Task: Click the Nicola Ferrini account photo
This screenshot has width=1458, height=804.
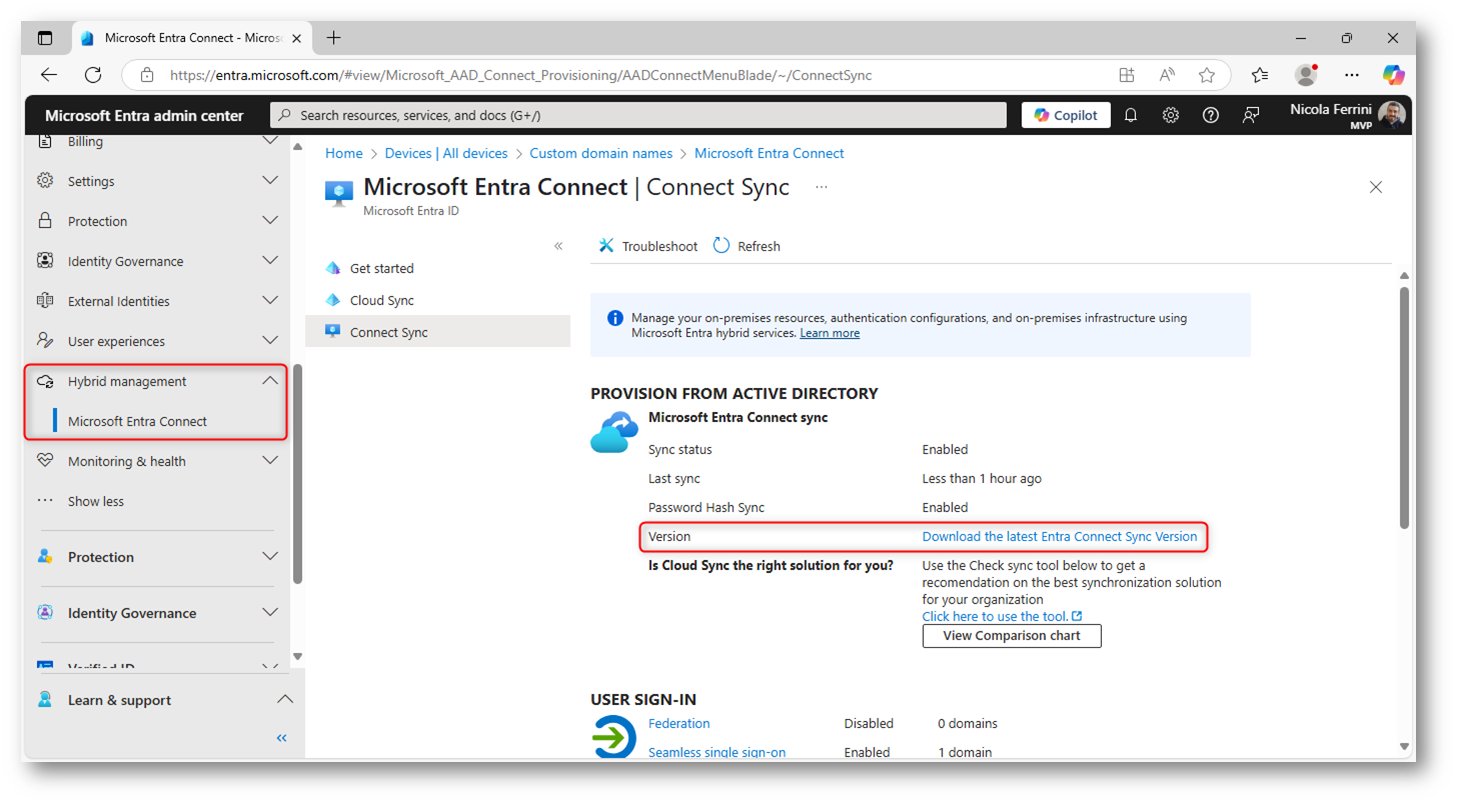Action: pos(1392,115)
